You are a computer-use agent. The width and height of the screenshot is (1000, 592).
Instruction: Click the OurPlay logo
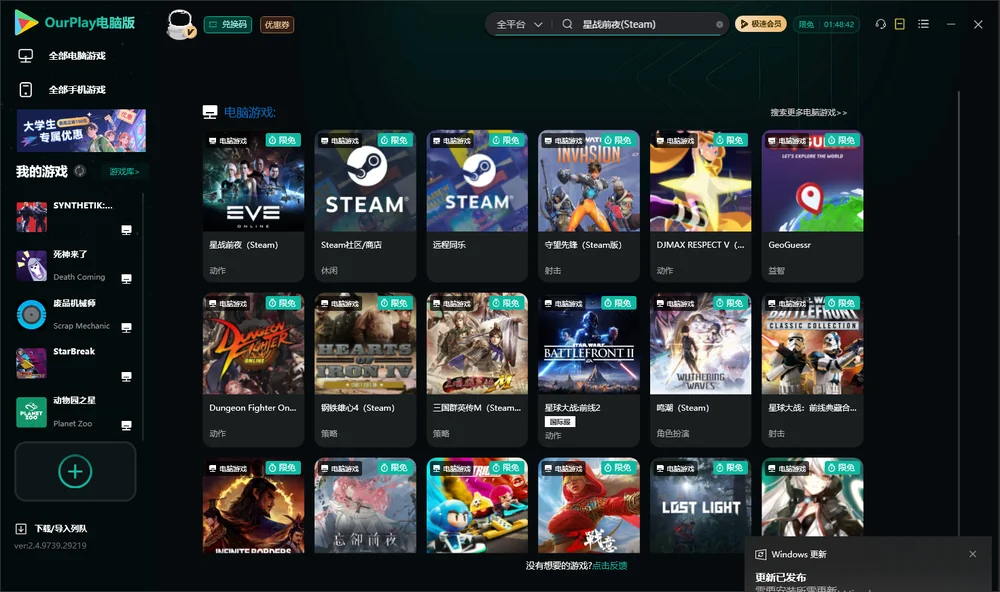coord(75,23)
